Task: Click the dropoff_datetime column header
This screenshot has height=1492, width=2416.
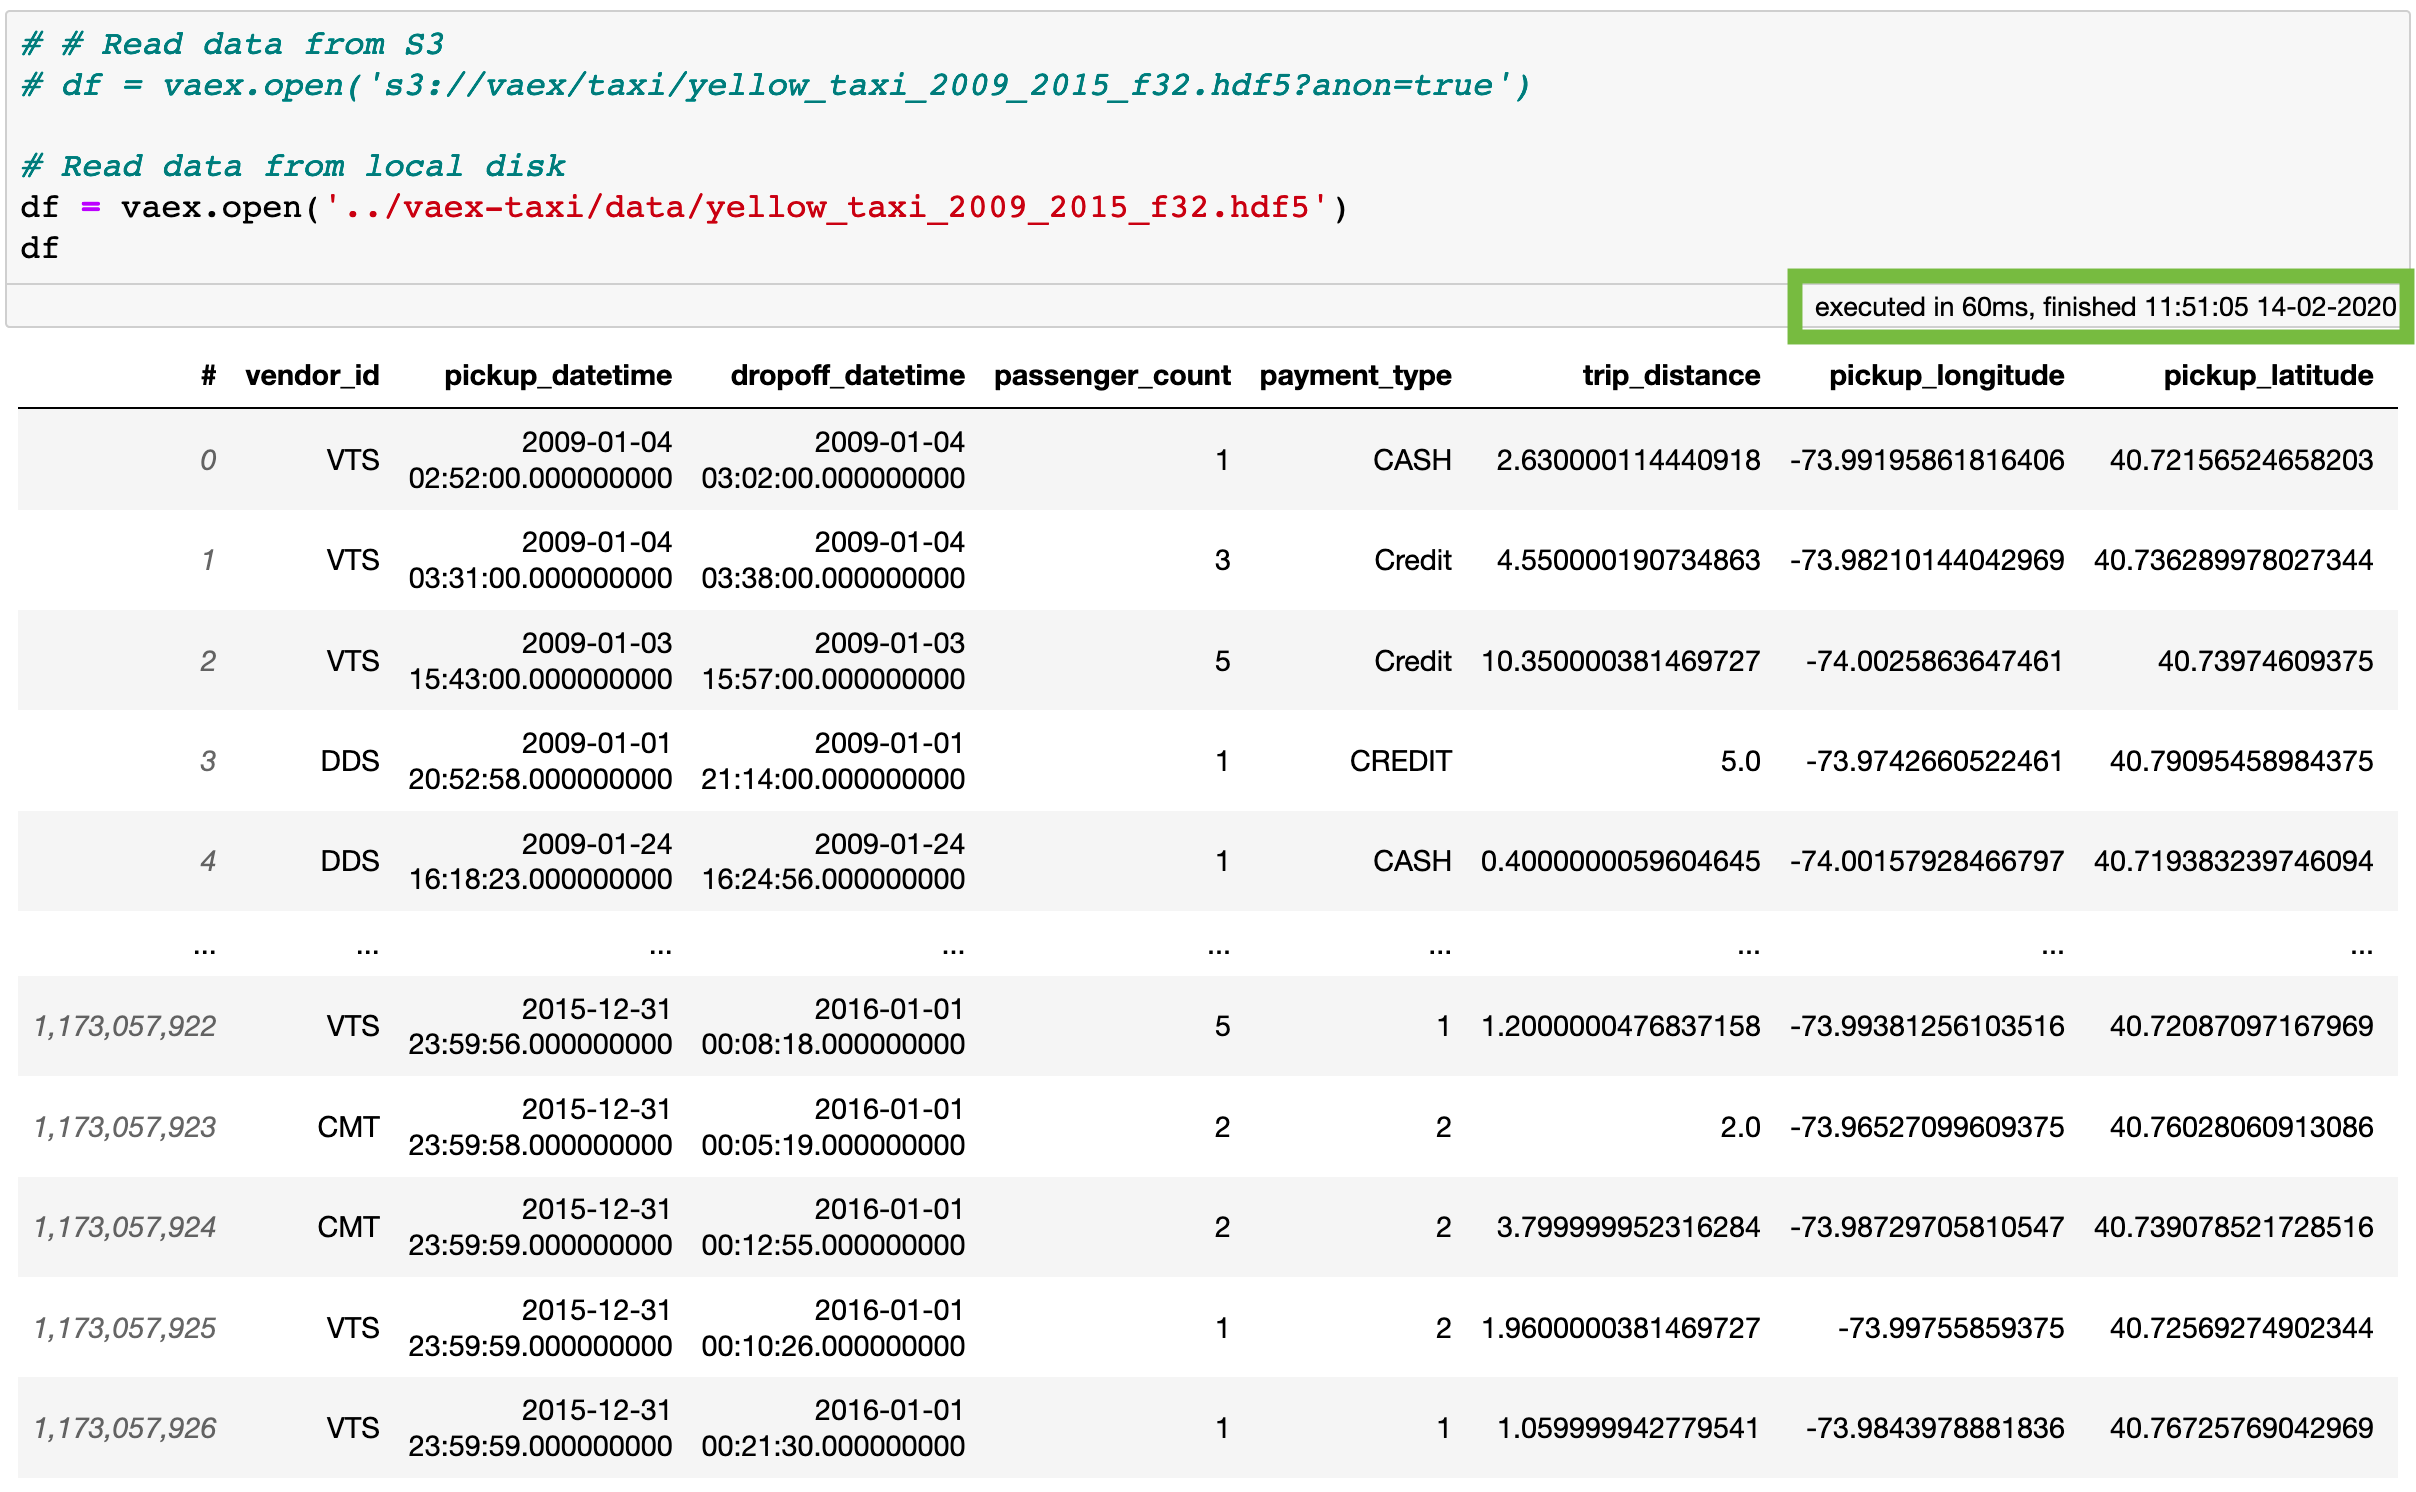Action: point(847,376)
